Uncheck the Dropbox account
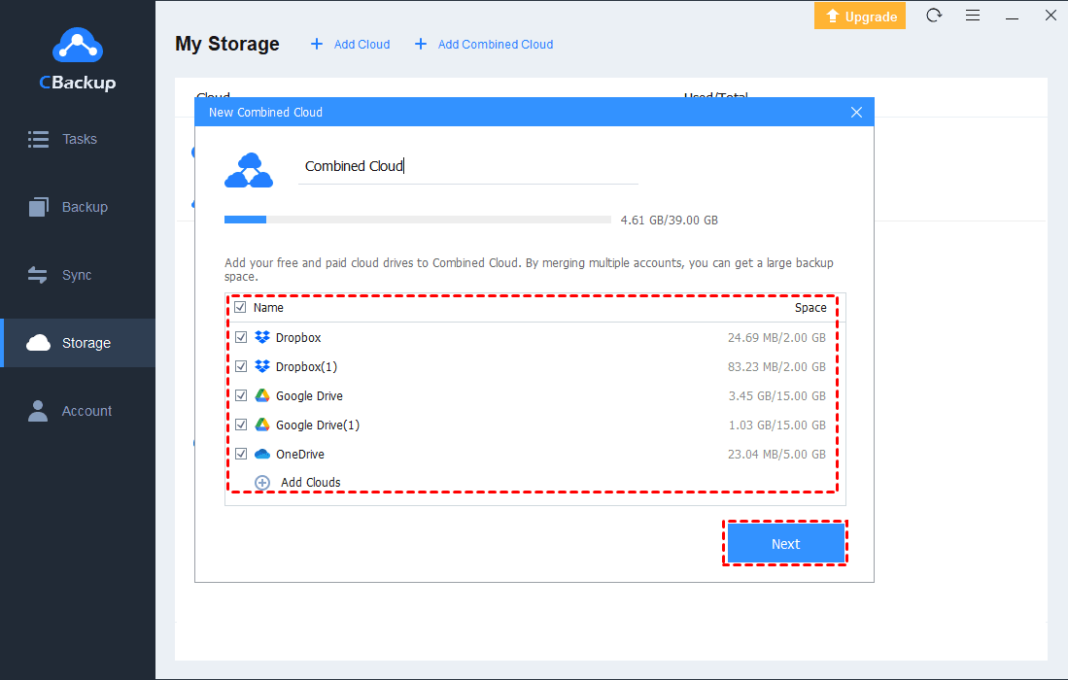Viewport: 1068px width, 680px height. (x=241, y=337)
